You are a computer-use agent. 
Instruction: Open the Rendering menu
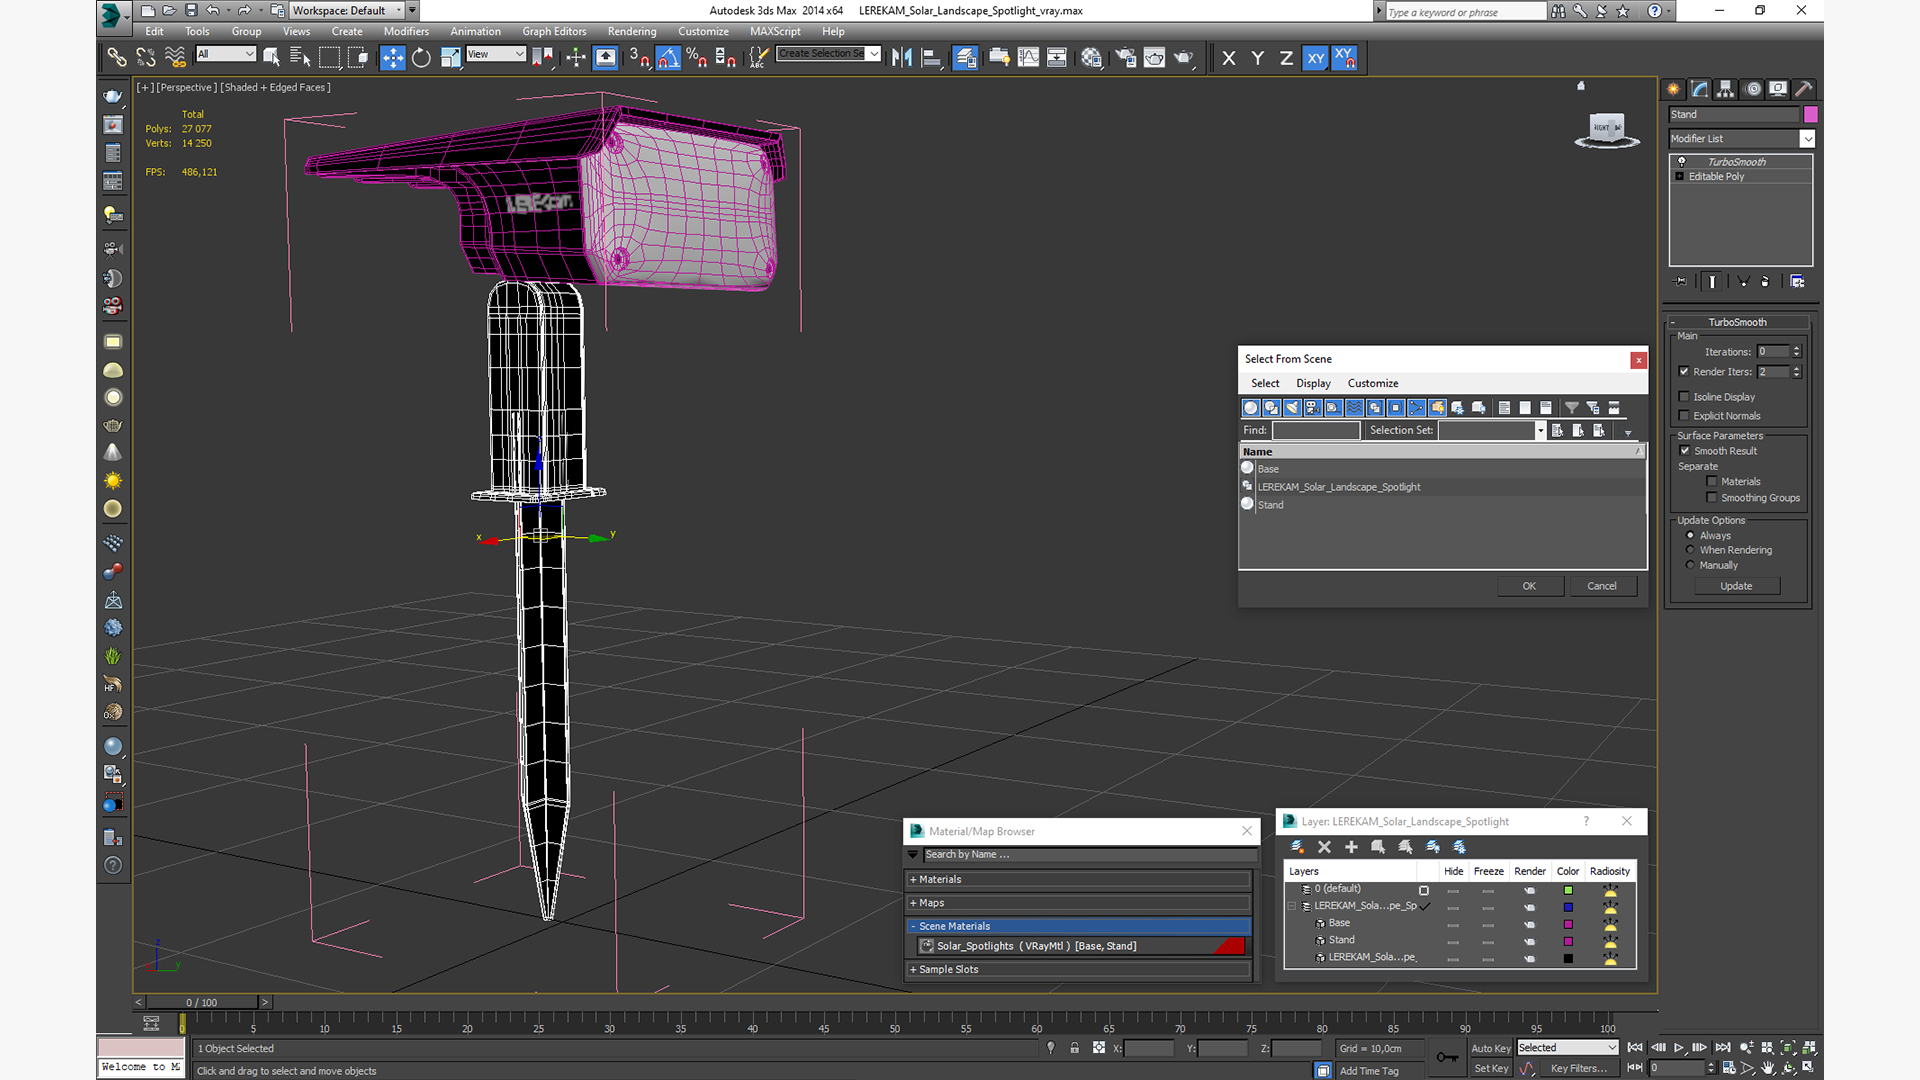coord(631,31)
